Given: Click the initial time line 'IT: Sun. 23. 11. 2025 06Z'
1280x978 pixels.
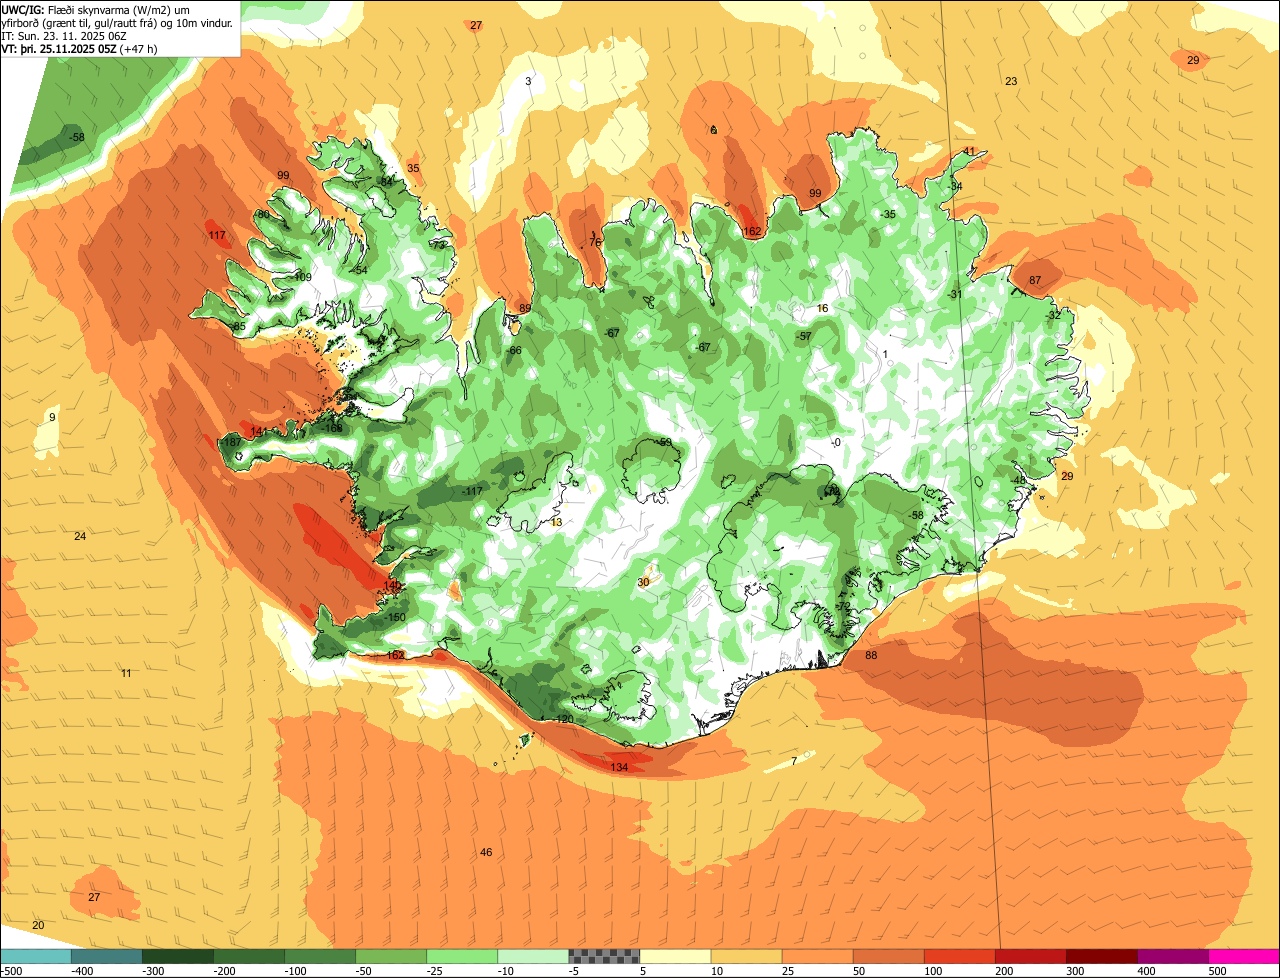Looking at the screenshot, I should pyautogui.click(x=63, y=36).
